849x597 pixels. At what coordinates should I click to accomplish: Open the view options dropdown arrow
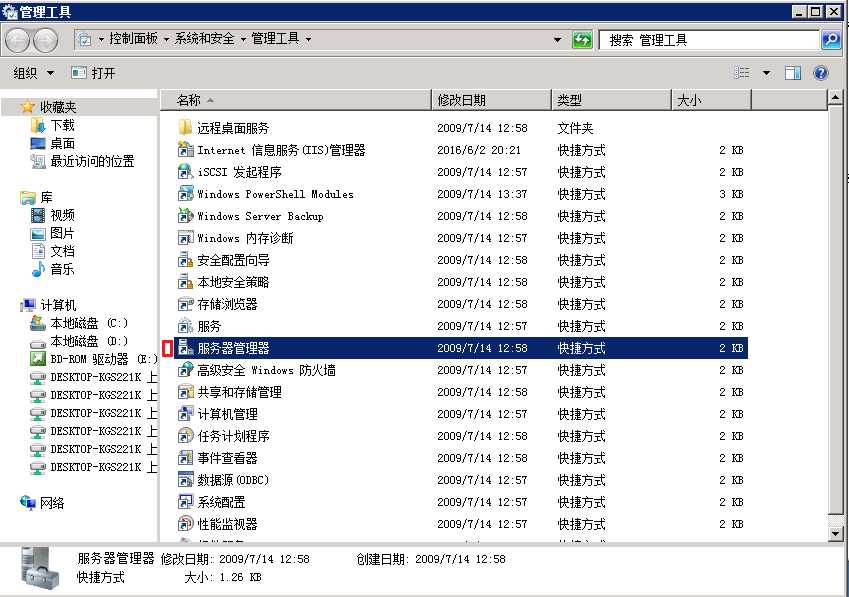click(x=767, y=73)
